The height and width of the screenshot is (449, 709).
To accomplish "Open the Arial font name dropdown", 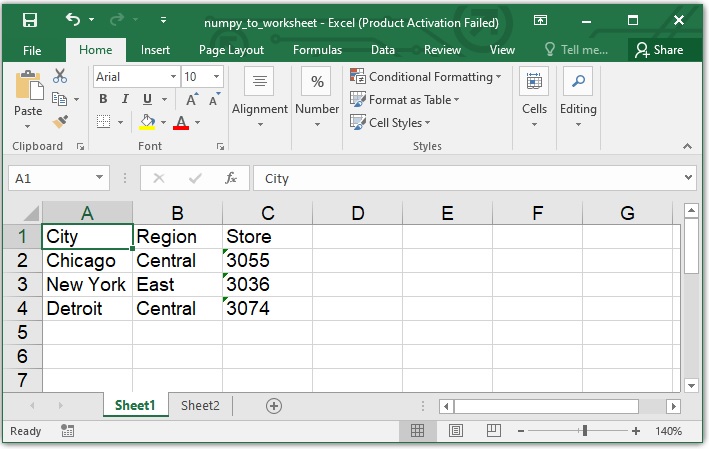I will pyautogui.click(x=173, y=77).
